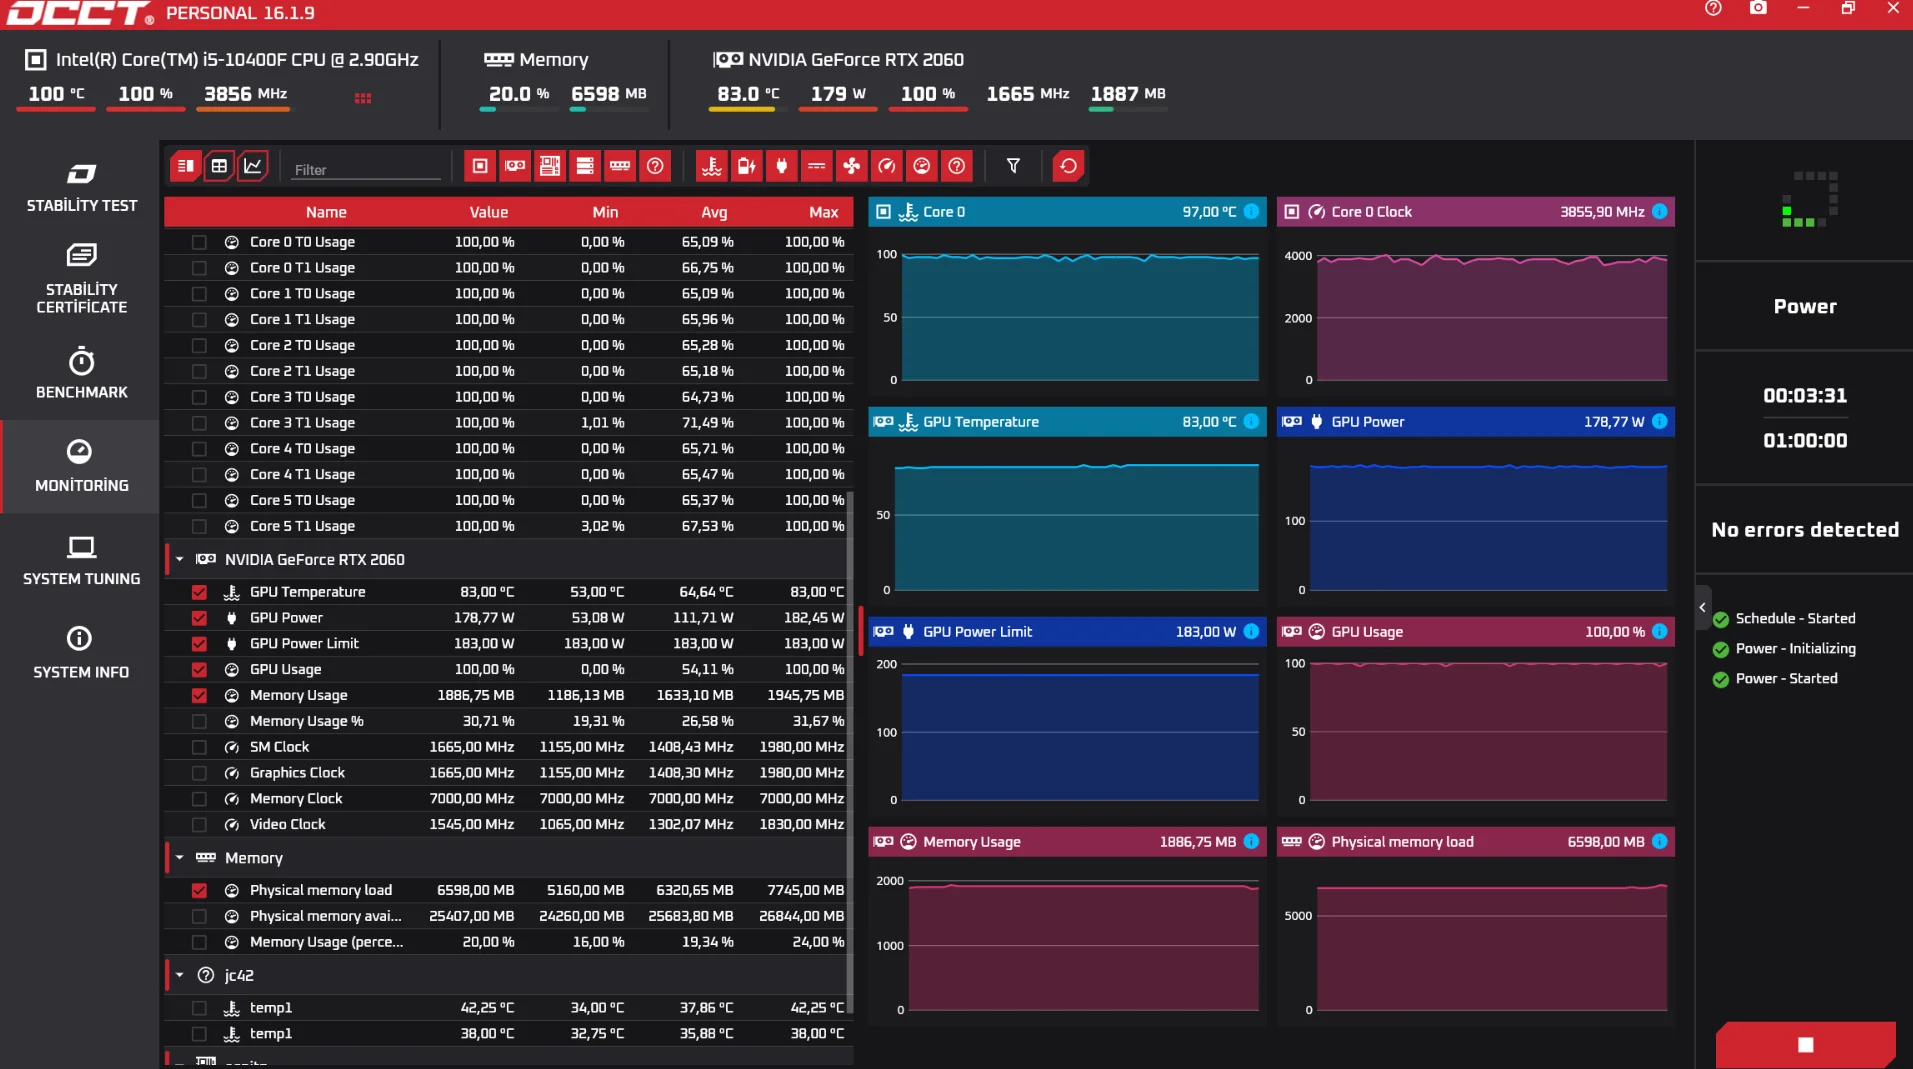
Task: Open the Stability Test section
Action: pyautogui.click(x=81, y=188)
